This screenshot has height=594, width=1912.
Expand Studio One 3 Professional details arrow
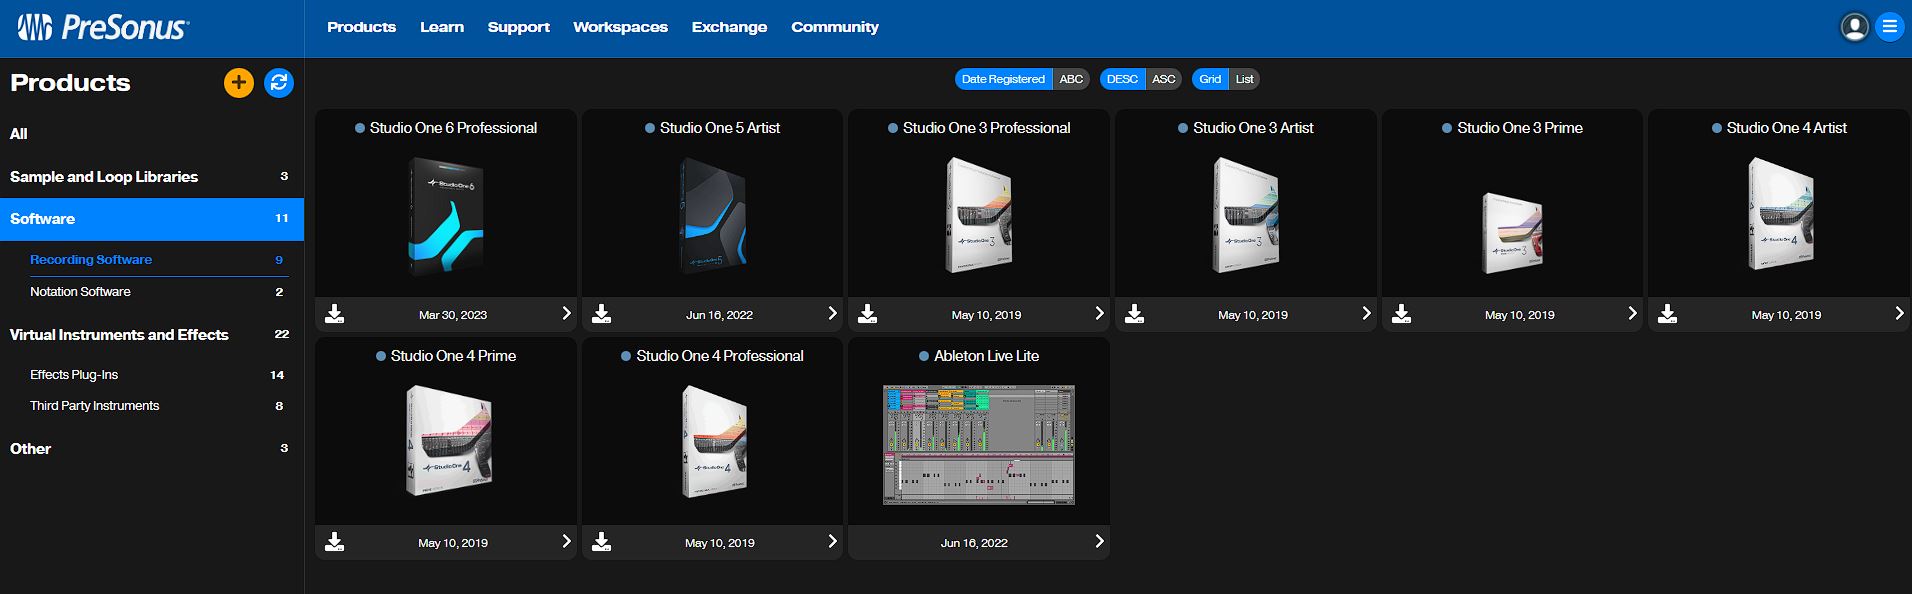coord(1099,313)
